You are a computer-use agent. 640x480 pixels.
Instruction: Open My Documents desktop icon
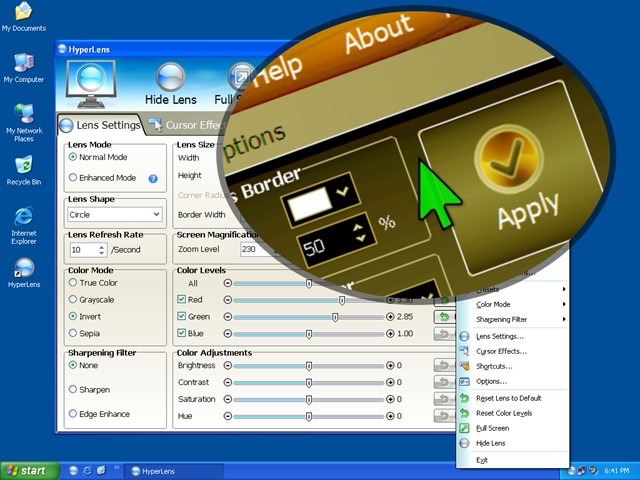pos(24,17)
